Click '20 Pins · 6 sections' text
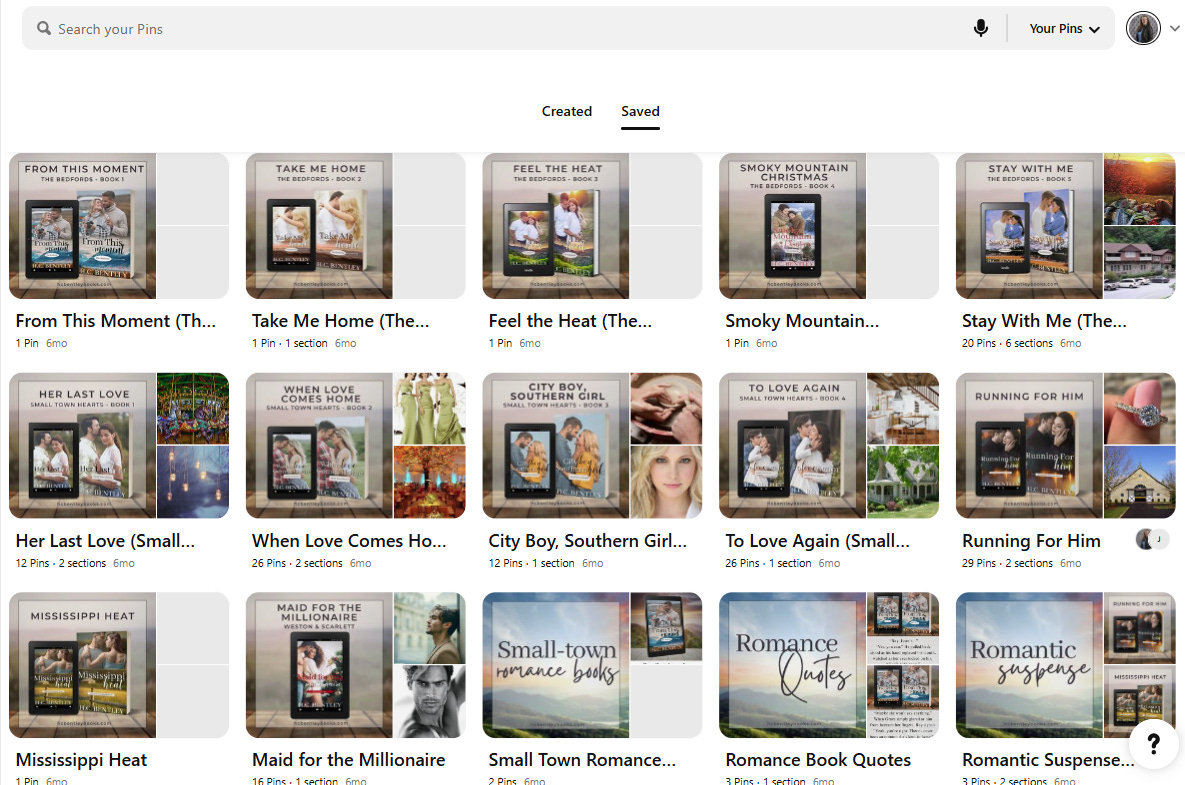 click(1007, 343)
